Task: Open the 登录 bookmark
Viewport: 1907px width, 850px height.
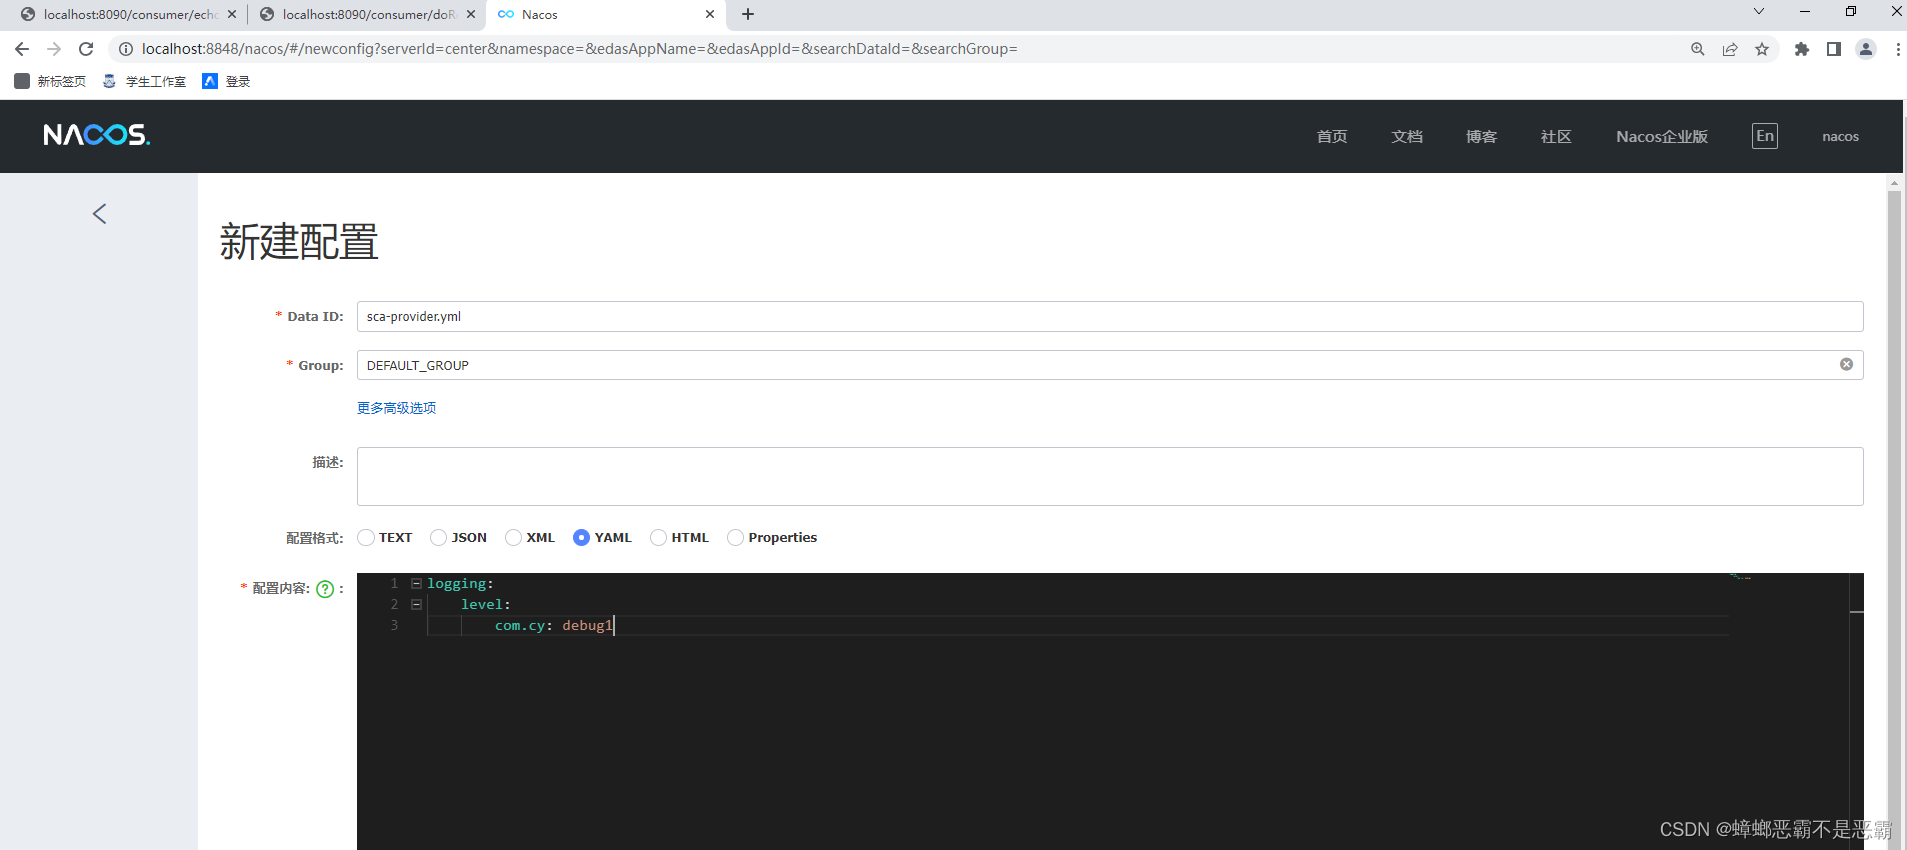Action: [x=226, y=81]
